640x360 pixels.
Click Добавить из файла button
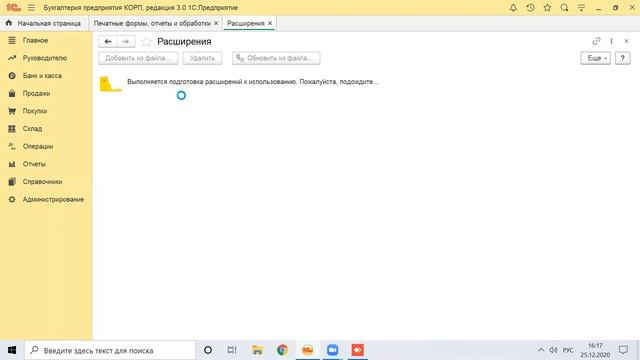(x=138, y=58)
